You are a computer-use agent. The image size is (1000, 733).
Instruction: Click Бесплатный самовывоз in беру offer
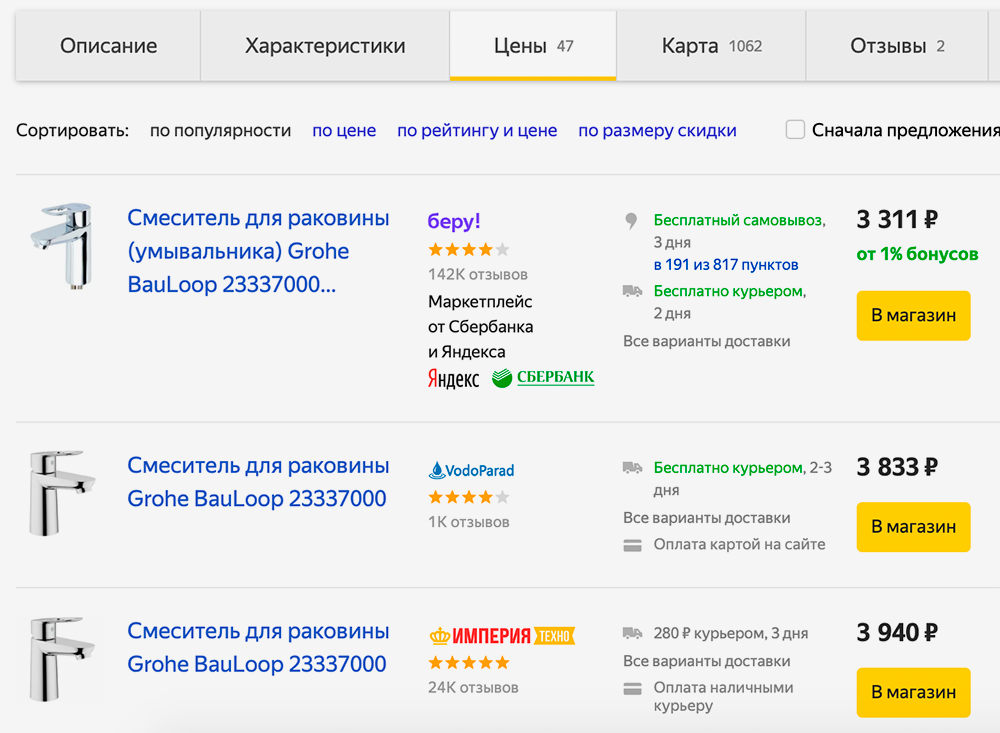tap(738, 220)
